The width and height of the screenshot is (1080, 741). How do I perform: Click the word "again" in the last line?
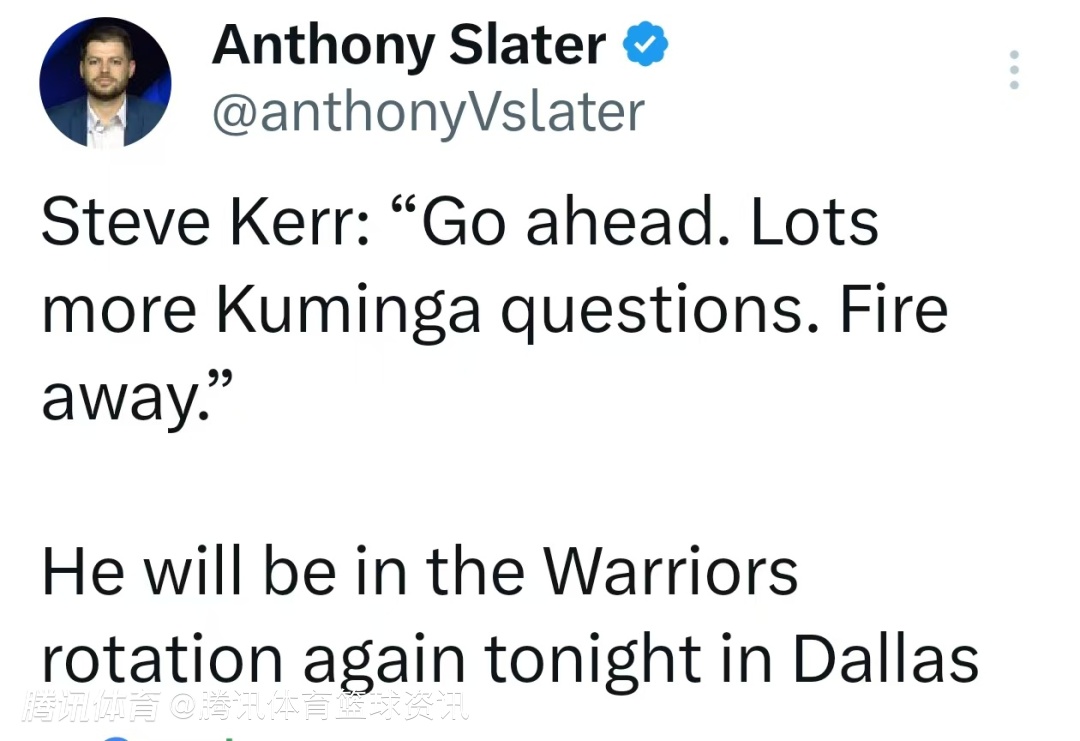(384, 662)
